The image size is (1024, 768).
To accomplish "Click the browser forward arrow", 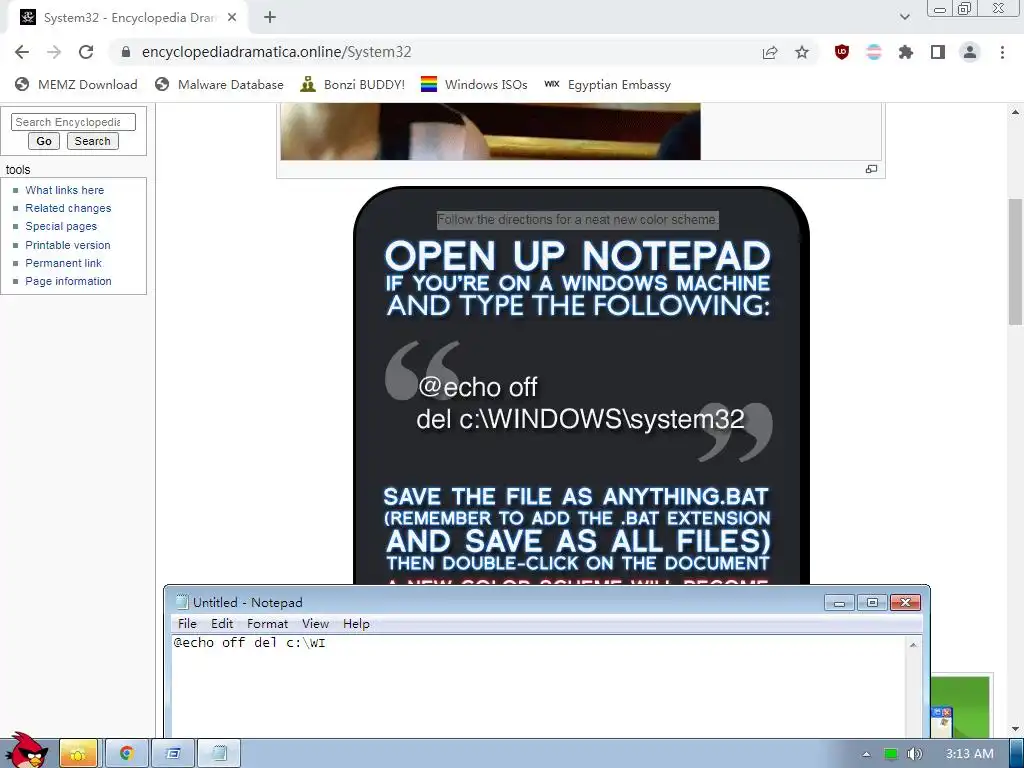I will tap(54, 52).
